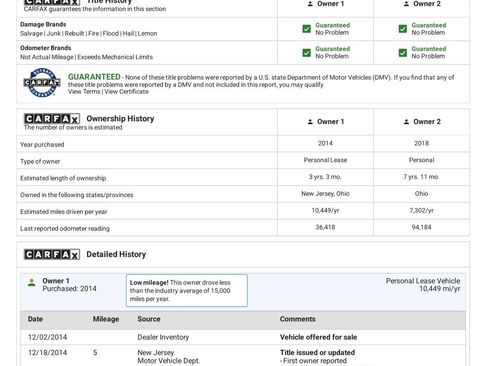Click the 7,302/yr miles cell
The width and height of the screenshot is (488, 366).
click(421, 211)
